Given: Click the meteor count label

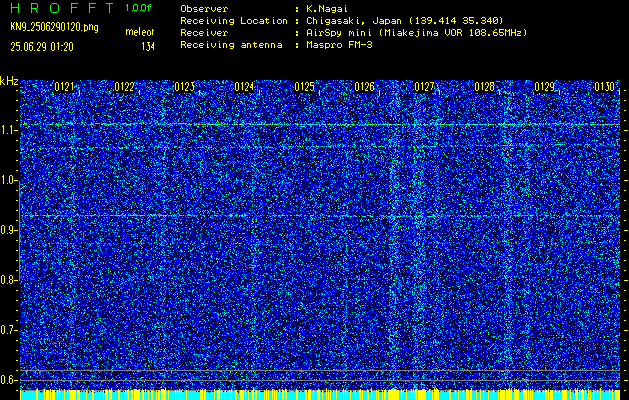Looking at the screenshot, I should coord(140,32).
